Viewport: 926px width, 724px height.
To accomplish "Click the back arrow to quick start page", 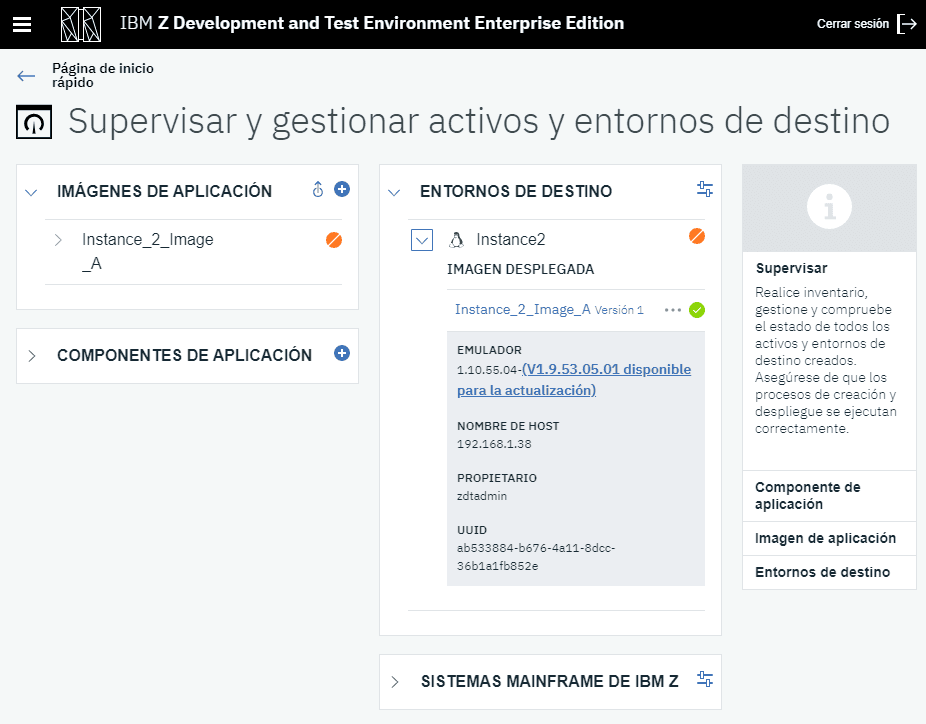I will click(26, 76).
